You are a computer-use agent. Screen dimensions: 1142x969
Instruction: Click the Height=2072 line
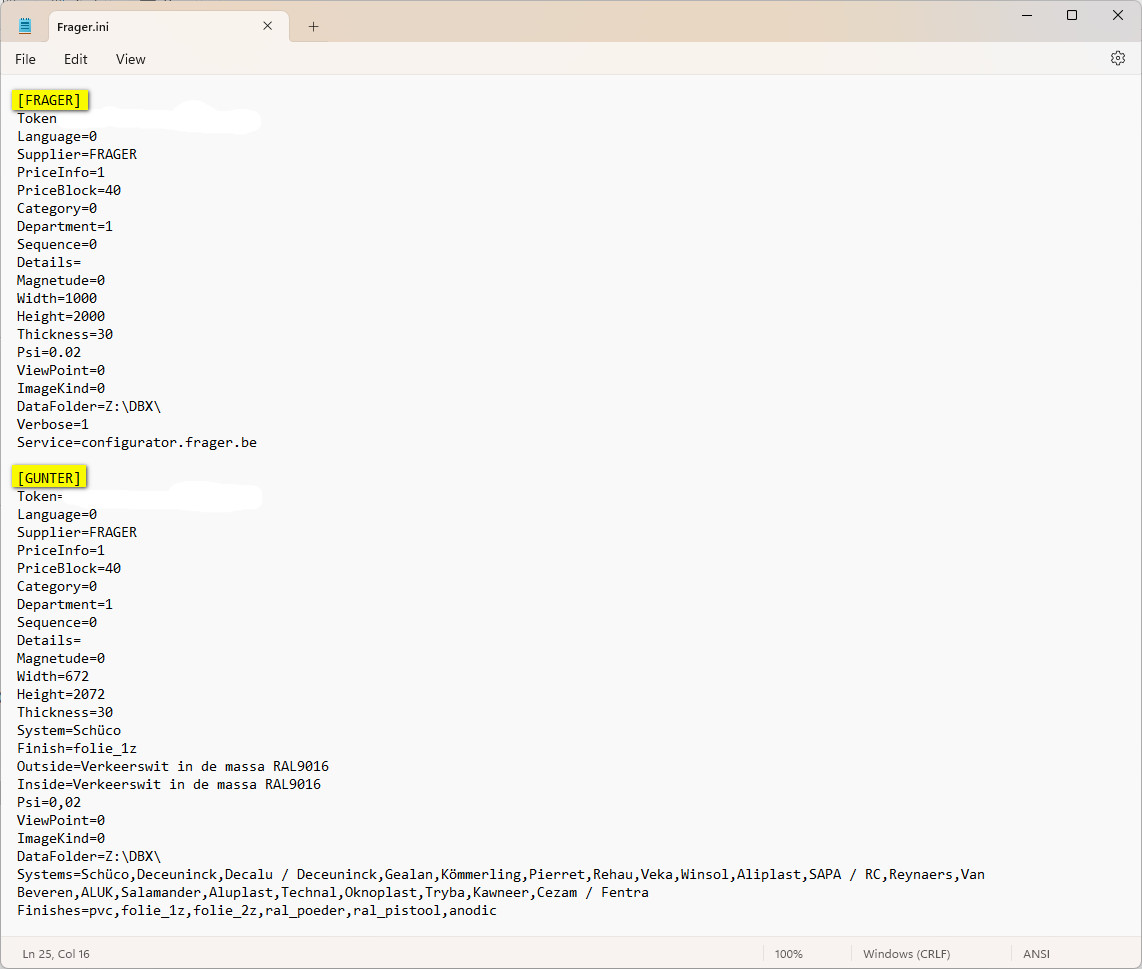pyautogui.click(x=61, y=694)
